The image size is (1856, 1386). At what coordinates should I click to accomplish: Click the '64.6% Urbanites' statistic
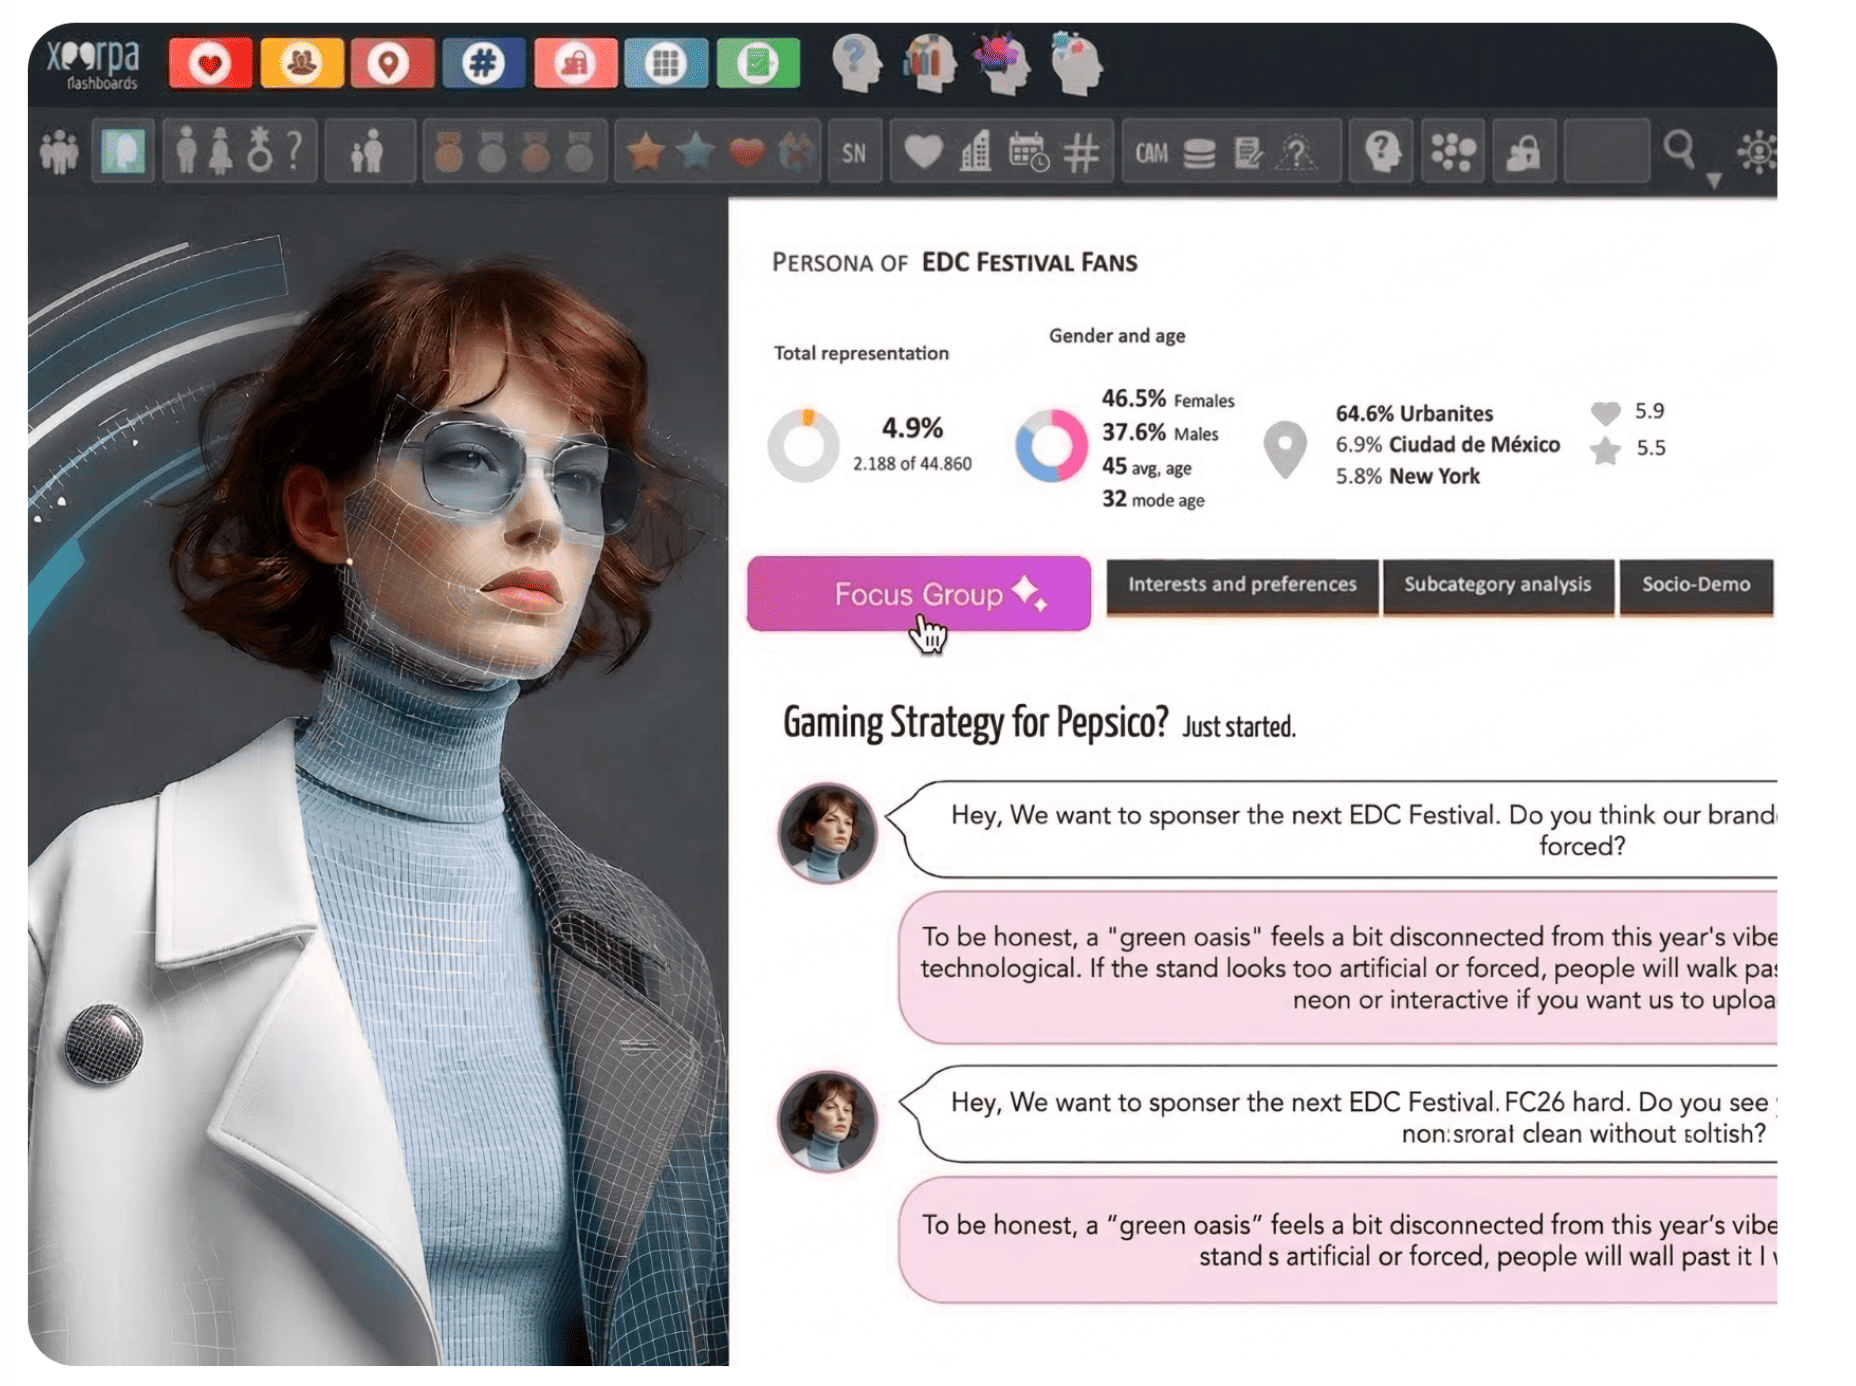[x=1414, y=414]
